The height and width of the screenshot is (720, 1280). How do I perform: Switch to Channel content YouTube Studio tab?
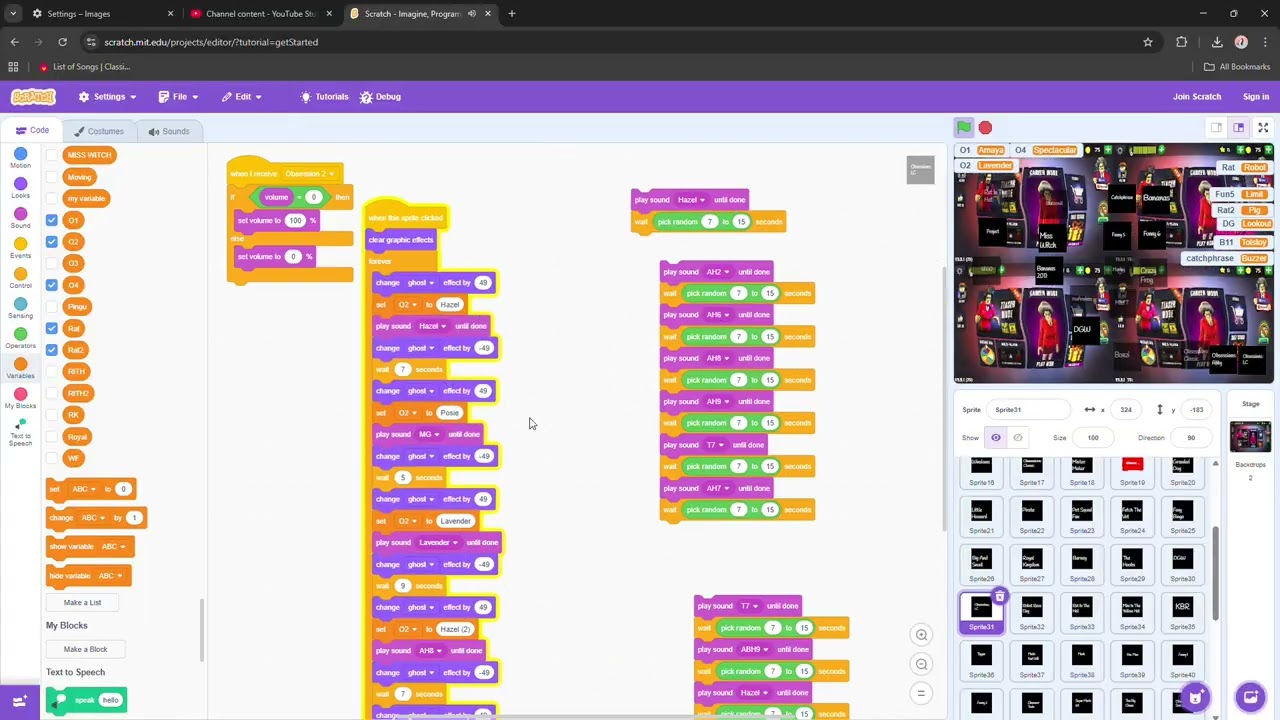[x=260, y=14]
